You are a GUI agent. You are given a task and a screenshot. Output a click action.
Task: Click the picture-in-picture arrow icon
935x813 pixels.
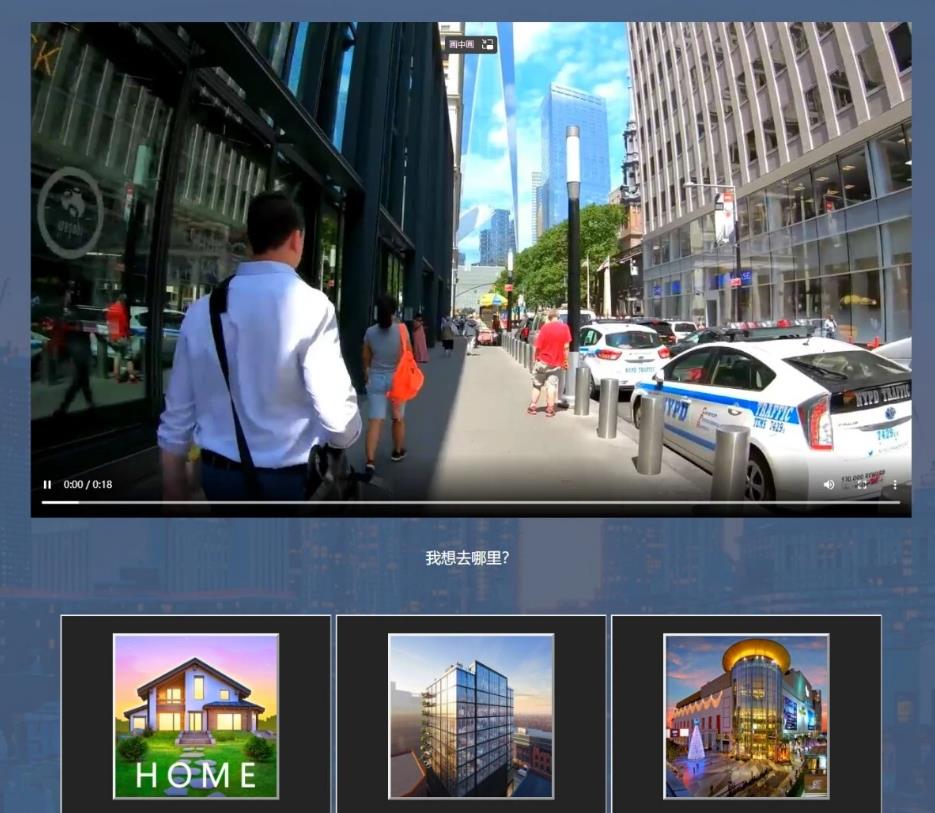tap(487, 44)
